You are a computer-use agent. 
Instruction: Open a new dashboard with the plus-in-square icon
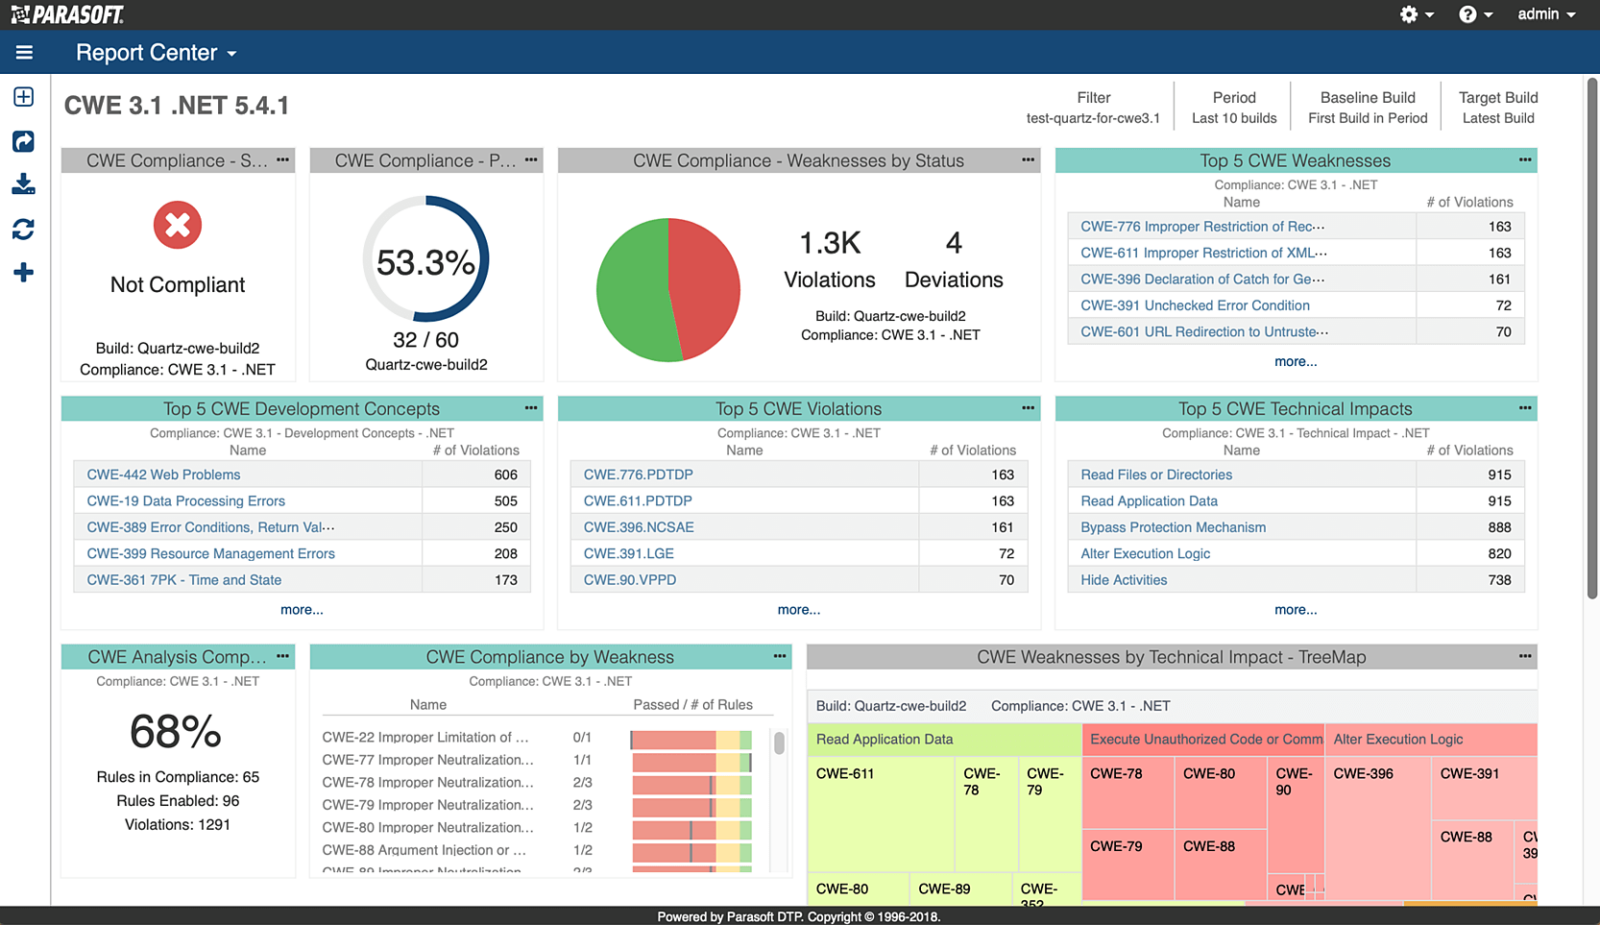click(22, 96)
